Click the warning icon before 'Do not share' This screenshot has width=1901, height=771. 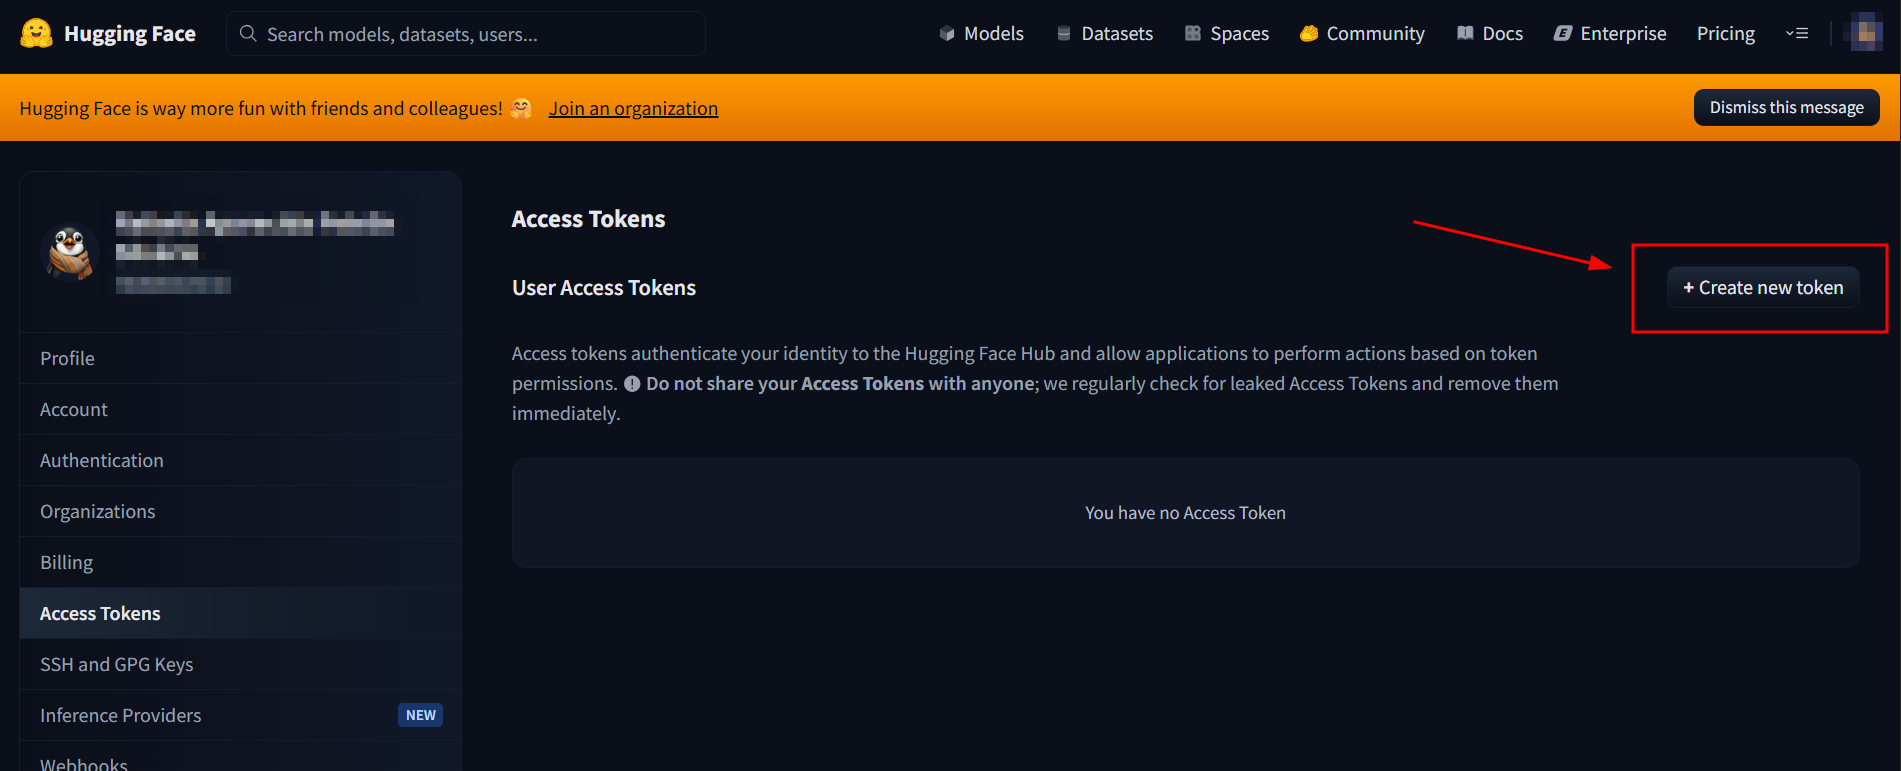[x=632, y=383]
